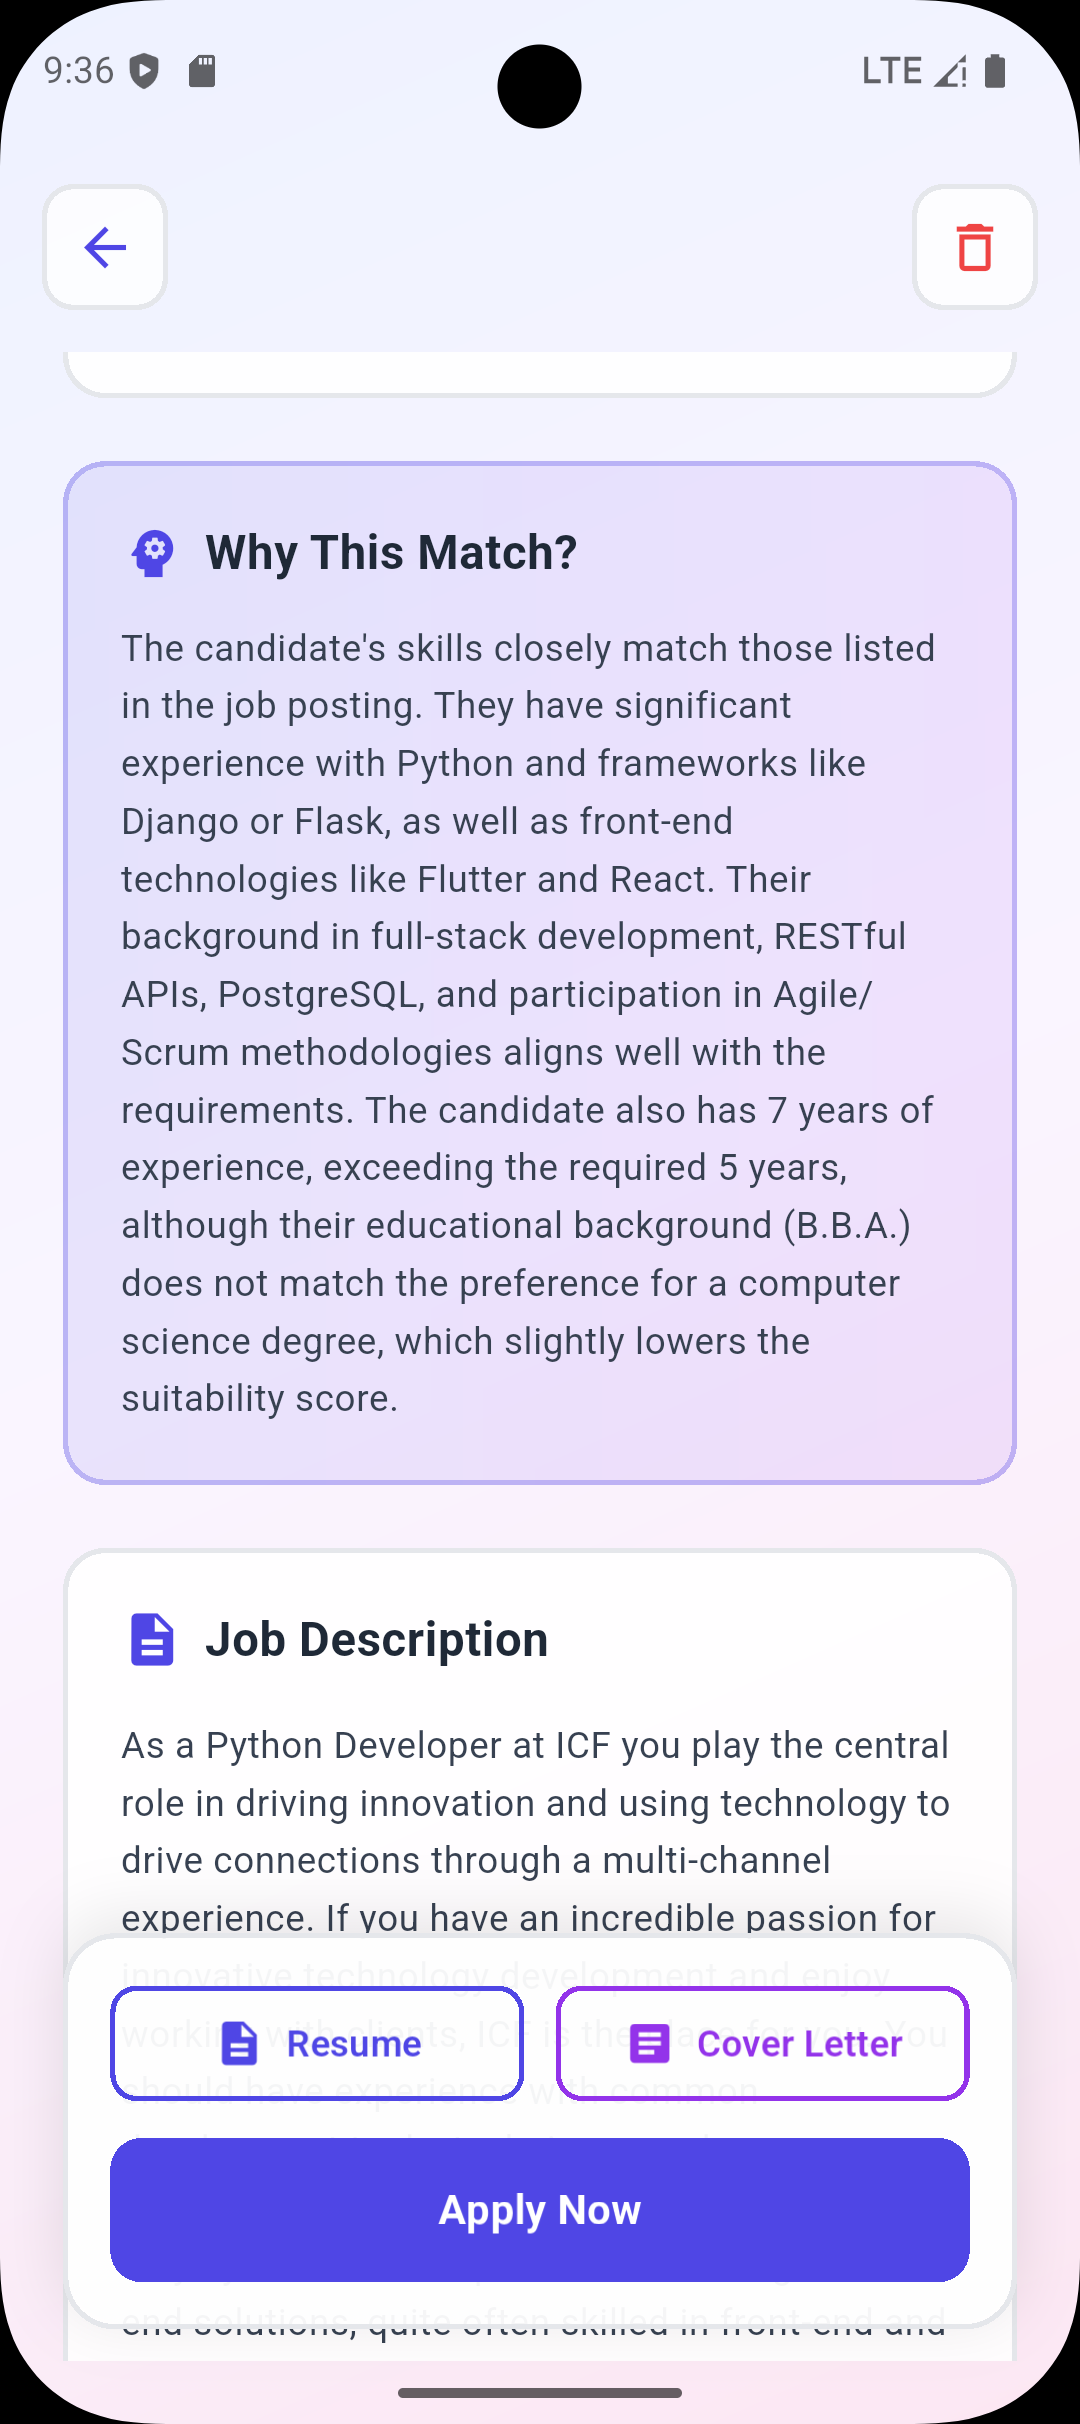Viewport: 1080px width, 2424px height.
Task: Tap the battery icon in status bar
Action: click(995, 71)
